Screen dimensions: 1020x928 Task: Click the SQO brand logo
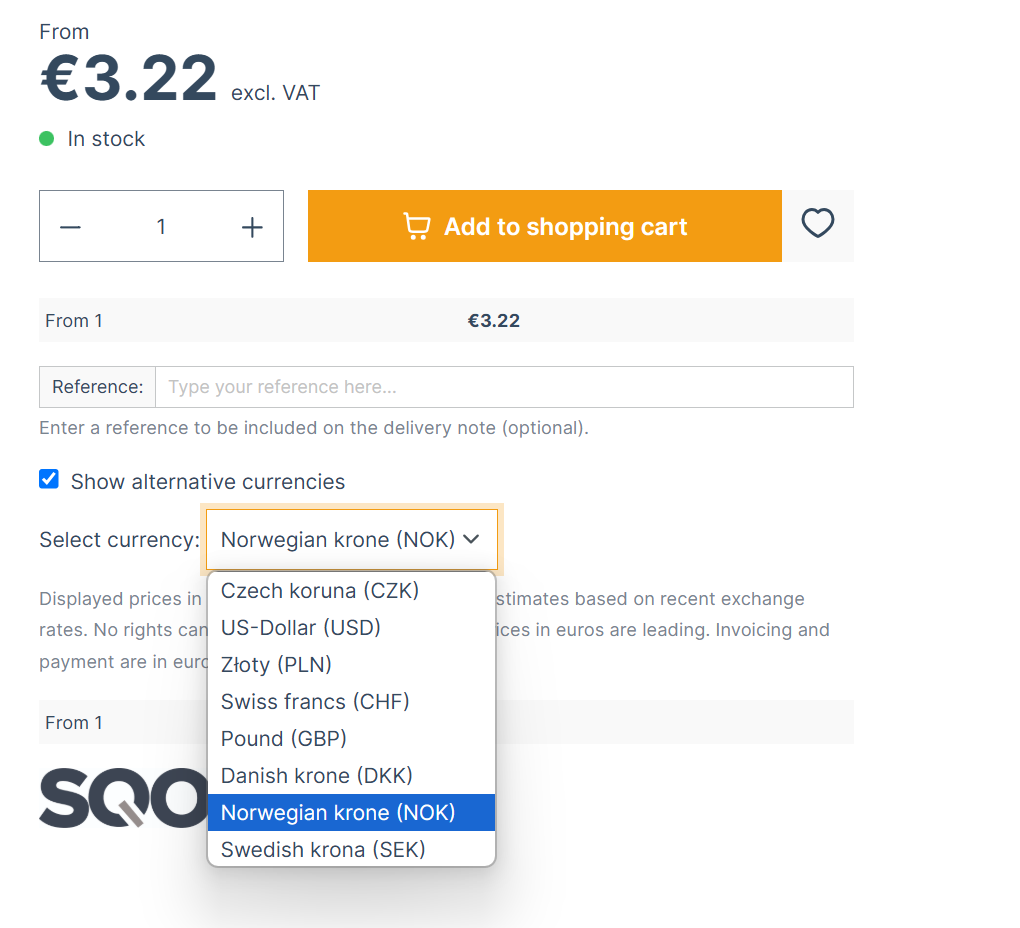[124, 797]
